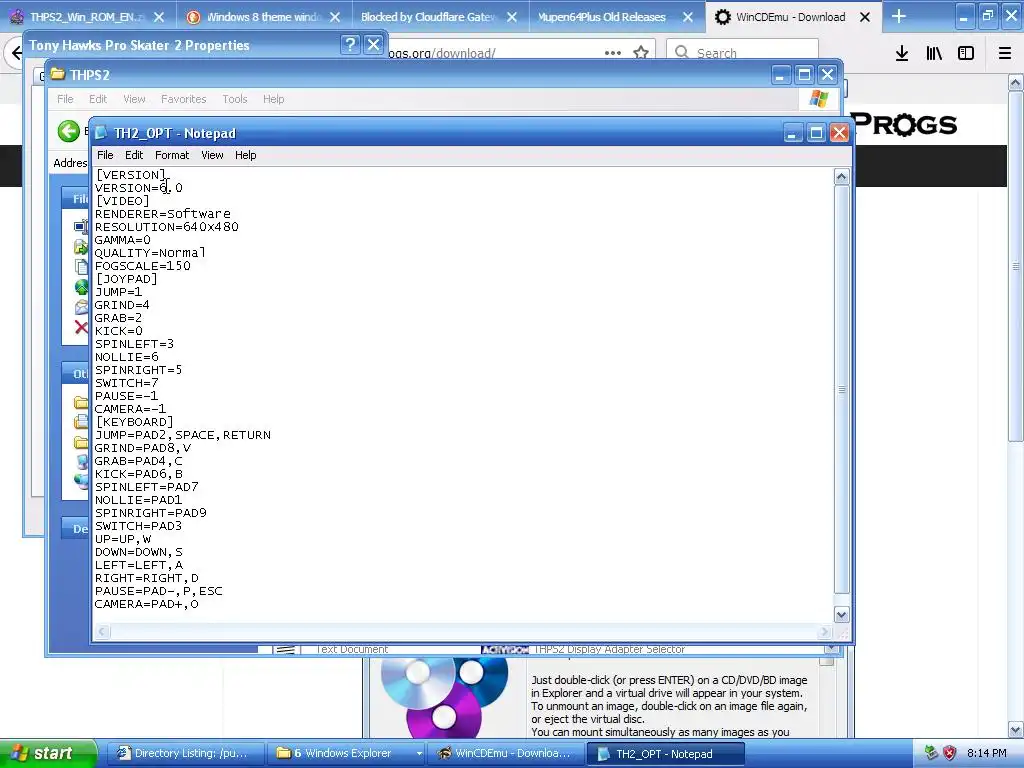Open Notepad Help menu

point(246,155)
